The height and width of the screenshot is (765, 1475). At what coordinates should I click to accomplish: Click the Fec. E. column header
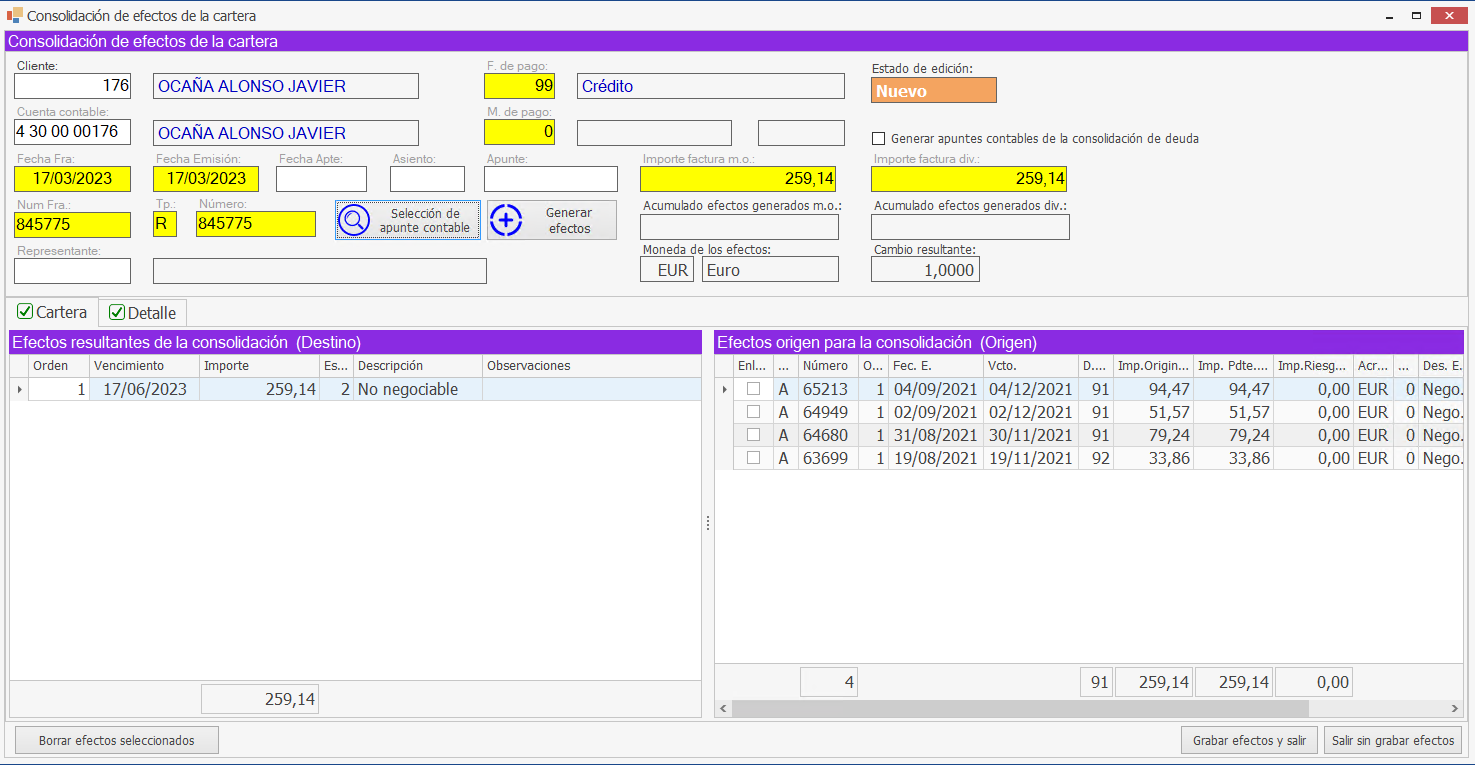(x=932, y=366)
